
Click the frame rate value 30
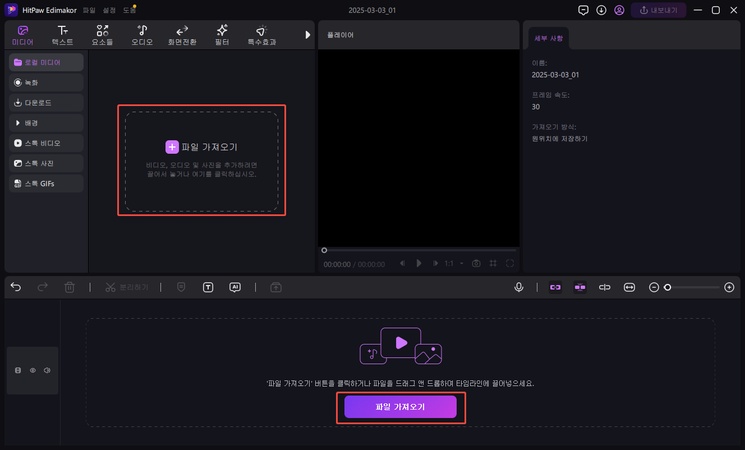click(x=535, y=107)
